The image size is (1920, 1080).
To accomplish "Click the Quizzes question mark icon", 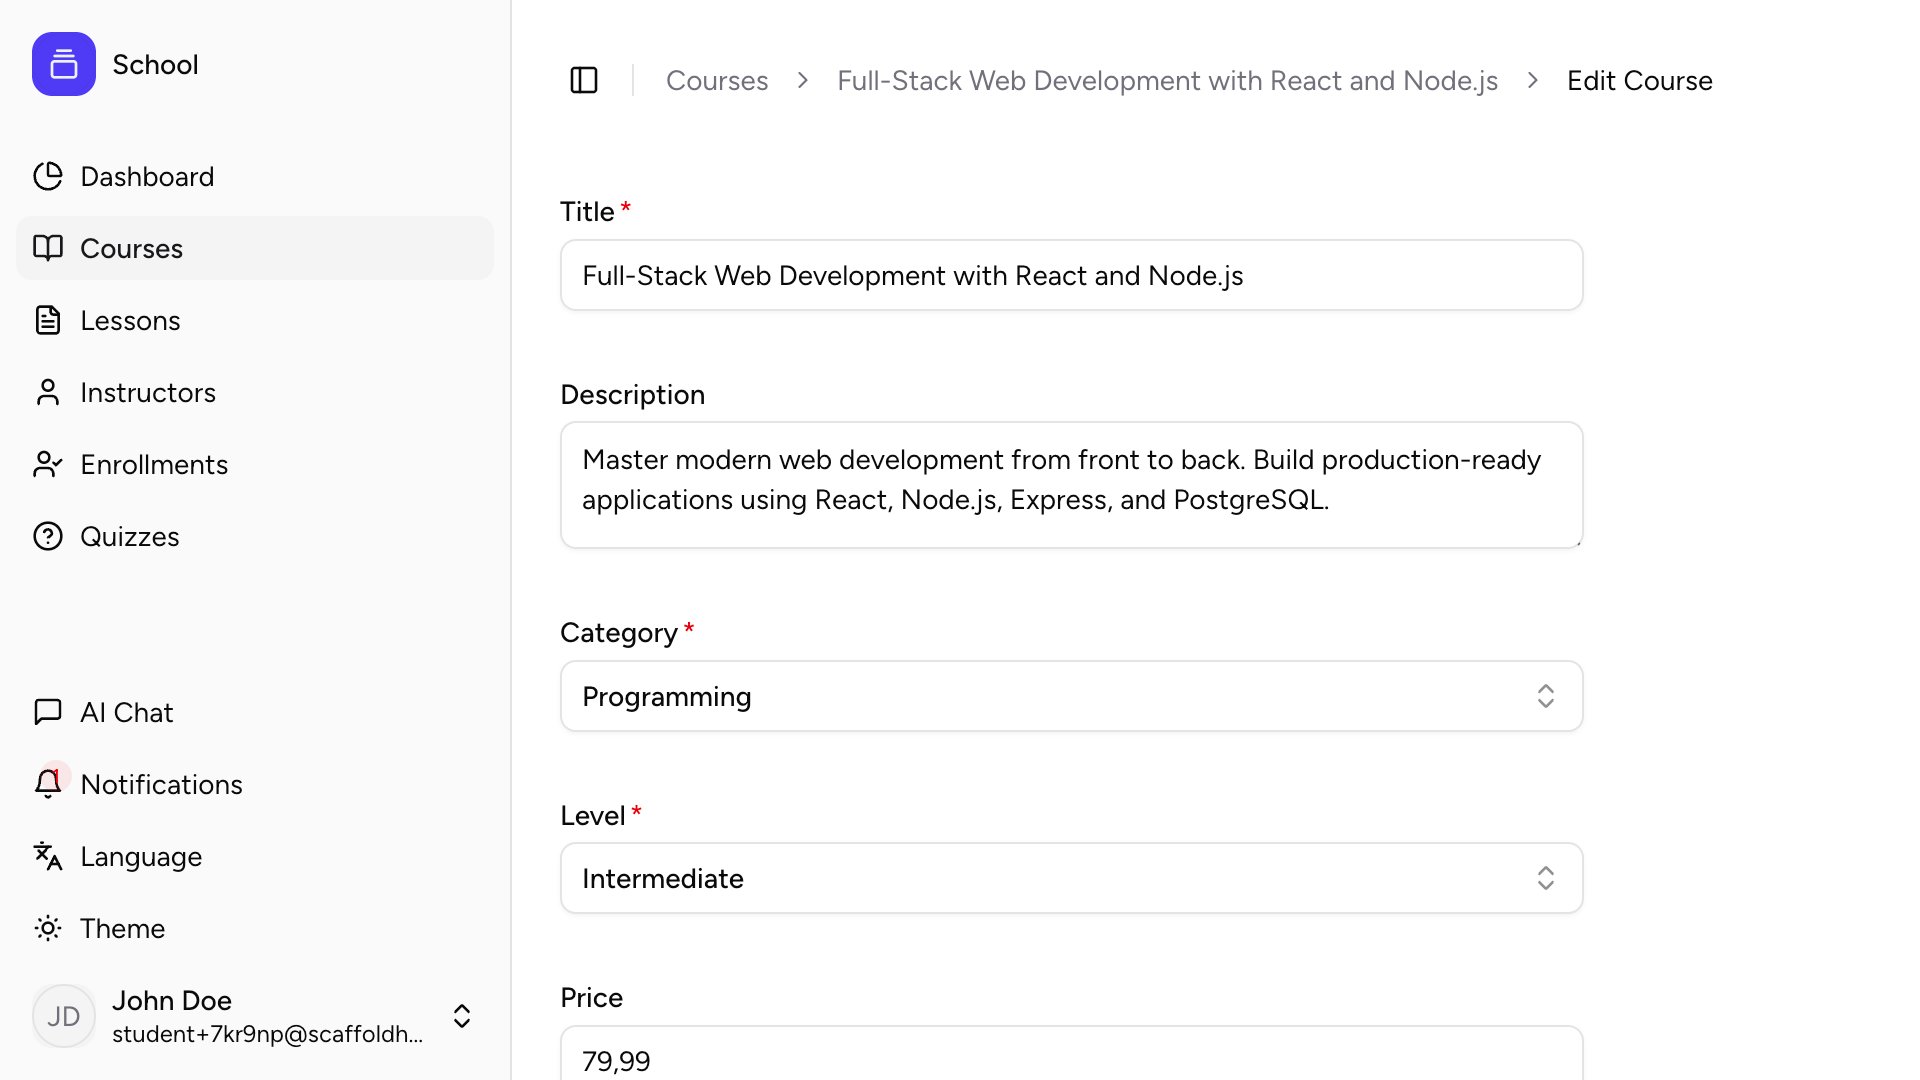I will (48, 536).
